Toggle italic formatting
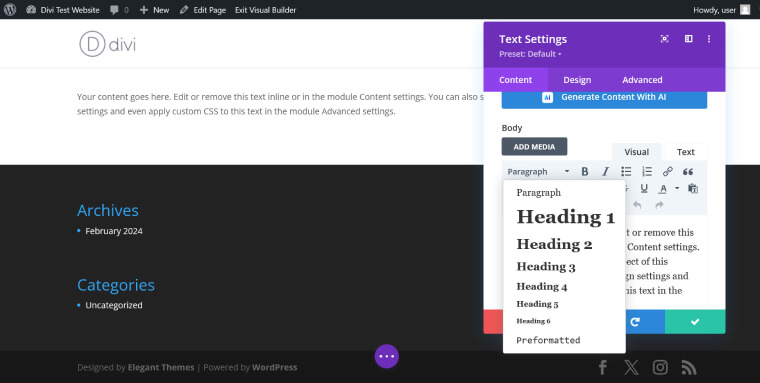Viewport: 760px width, 383px height. (605, 172)
